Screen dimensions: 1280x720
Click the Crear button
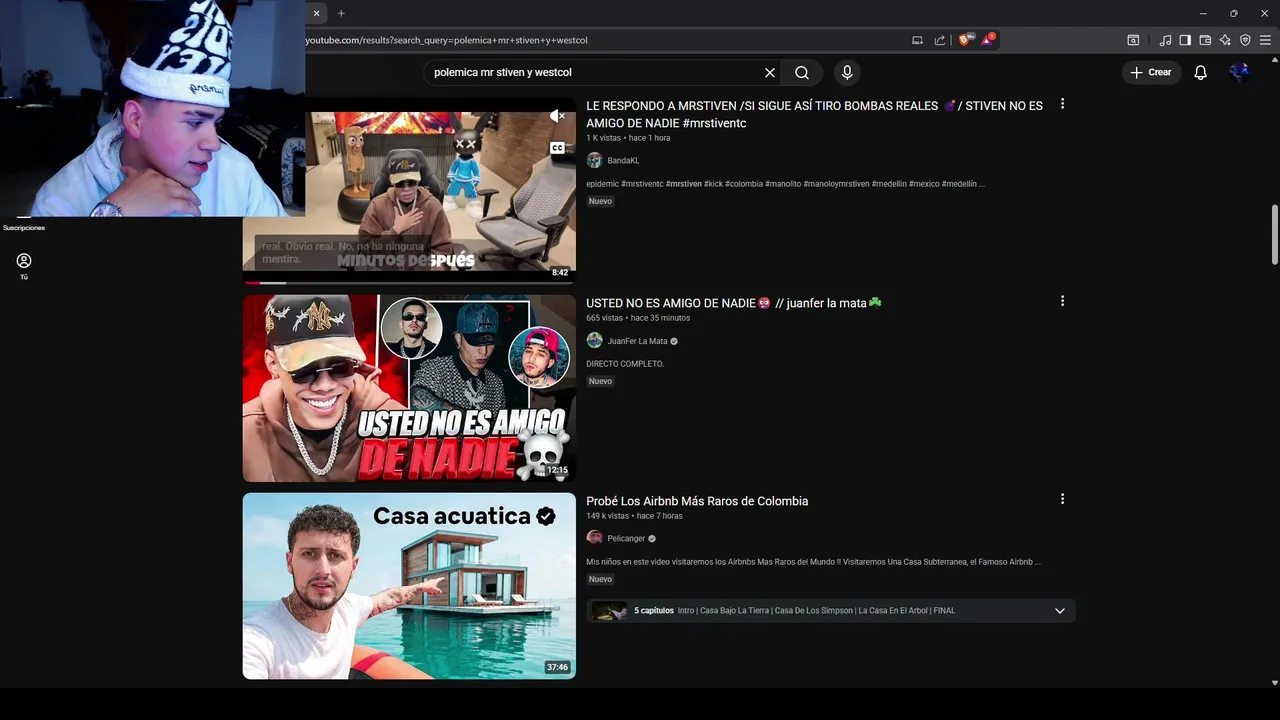1150,72
